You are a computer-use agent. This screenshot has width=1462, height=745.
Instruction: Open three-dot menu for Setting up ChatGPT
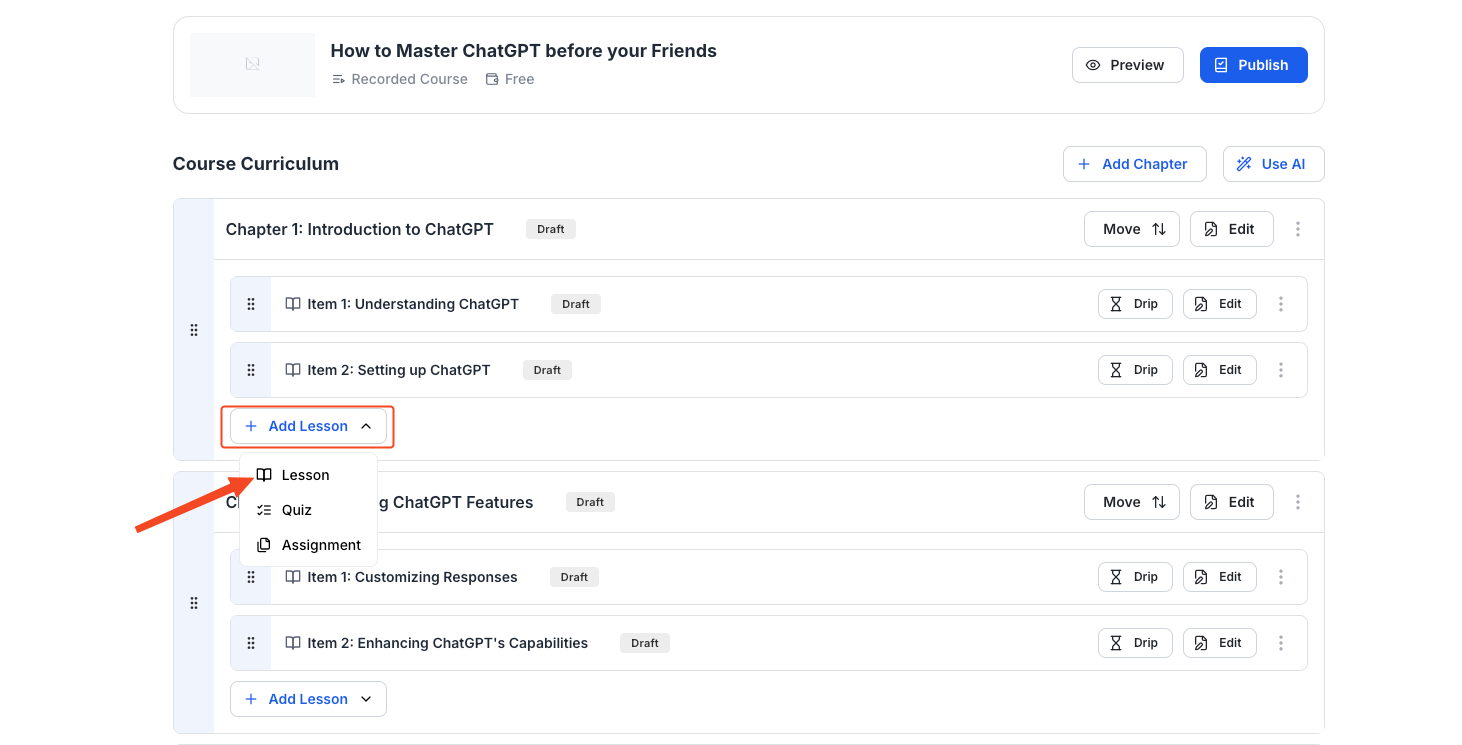pyautogui.click(x=1281, y=370)
